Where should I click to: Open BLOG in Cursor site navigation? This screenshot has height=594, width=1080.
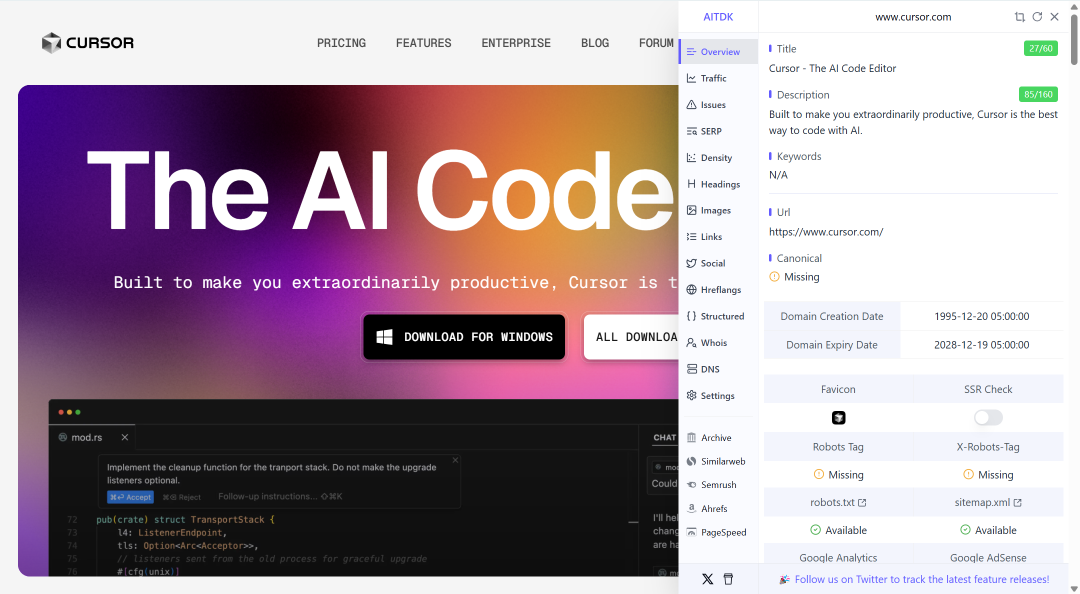coord(594,43)
